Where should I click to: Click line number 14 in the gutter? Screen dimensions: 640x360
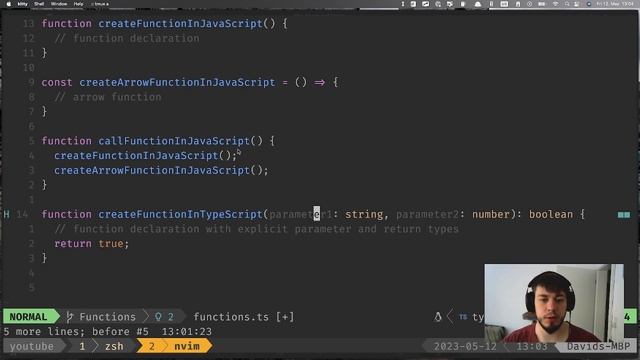click(x=22, y=214)
